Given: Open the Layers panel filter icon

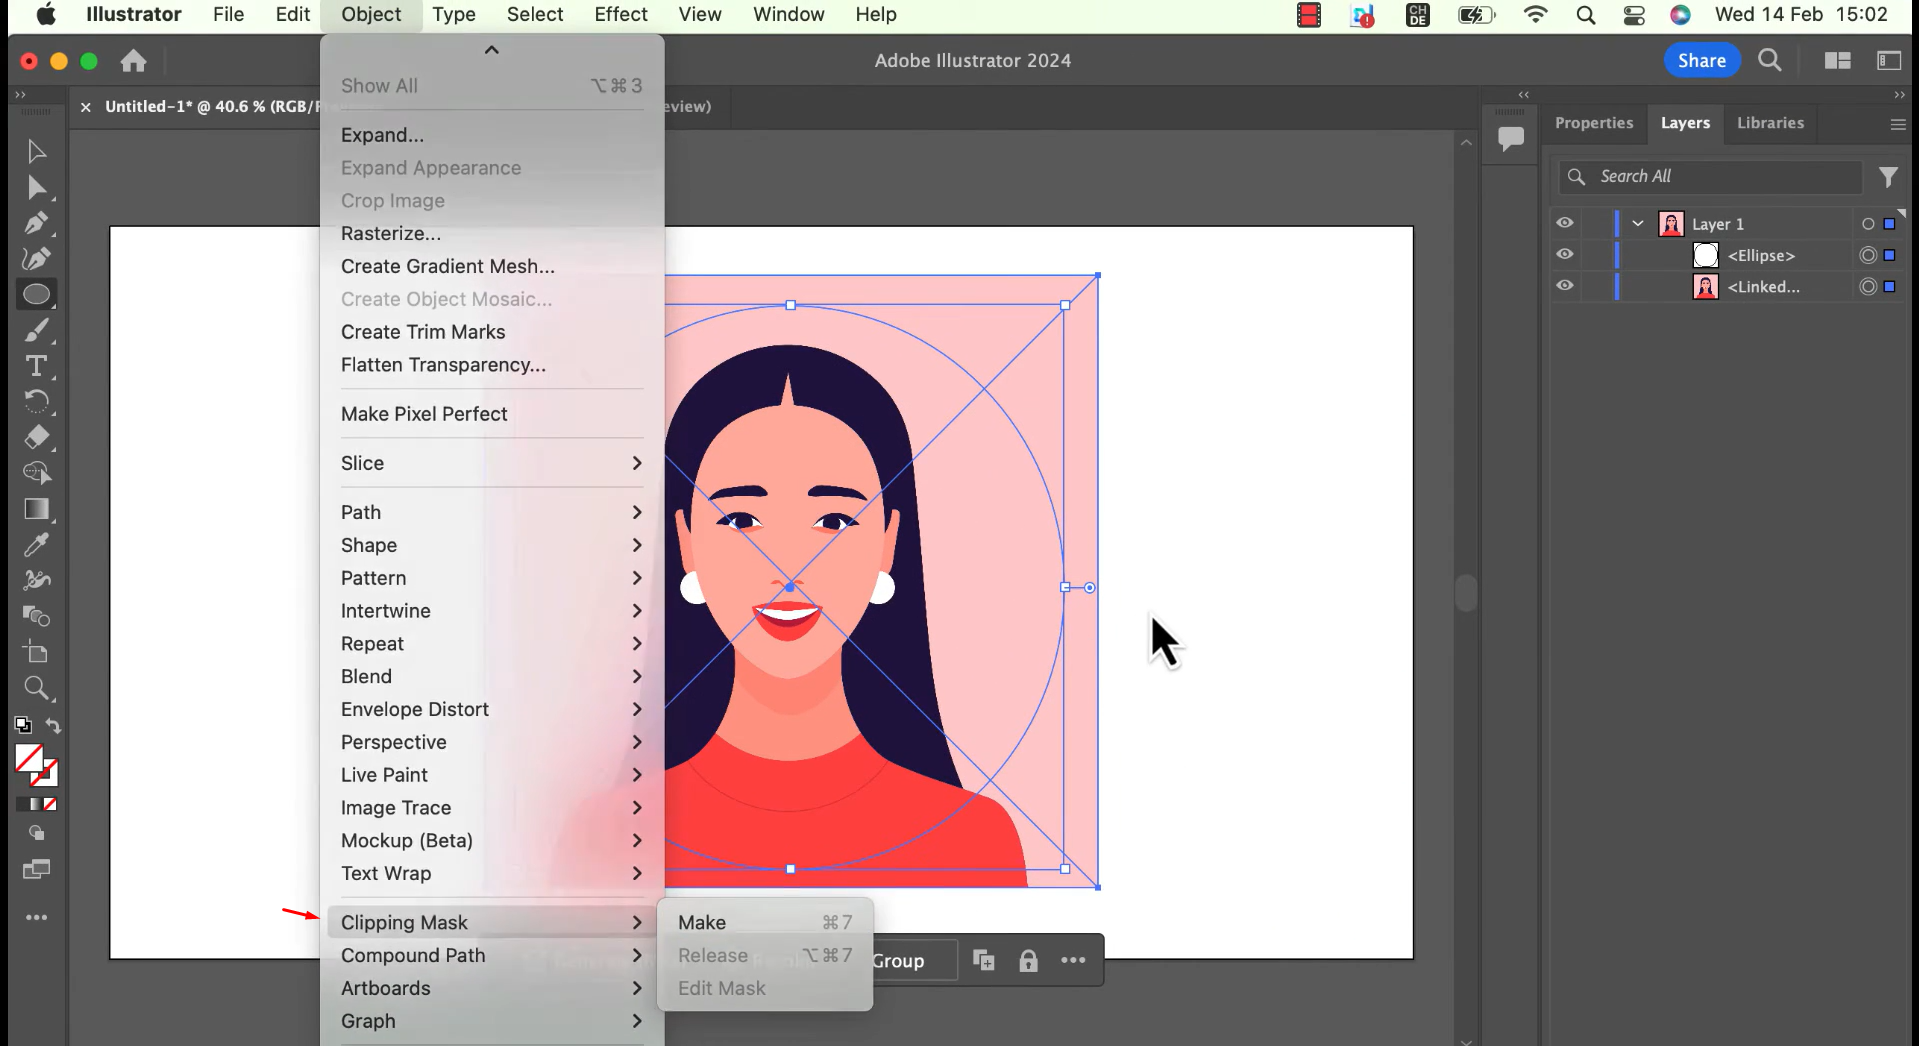Looking at the screenshot, I should [x=1888, y=176].
